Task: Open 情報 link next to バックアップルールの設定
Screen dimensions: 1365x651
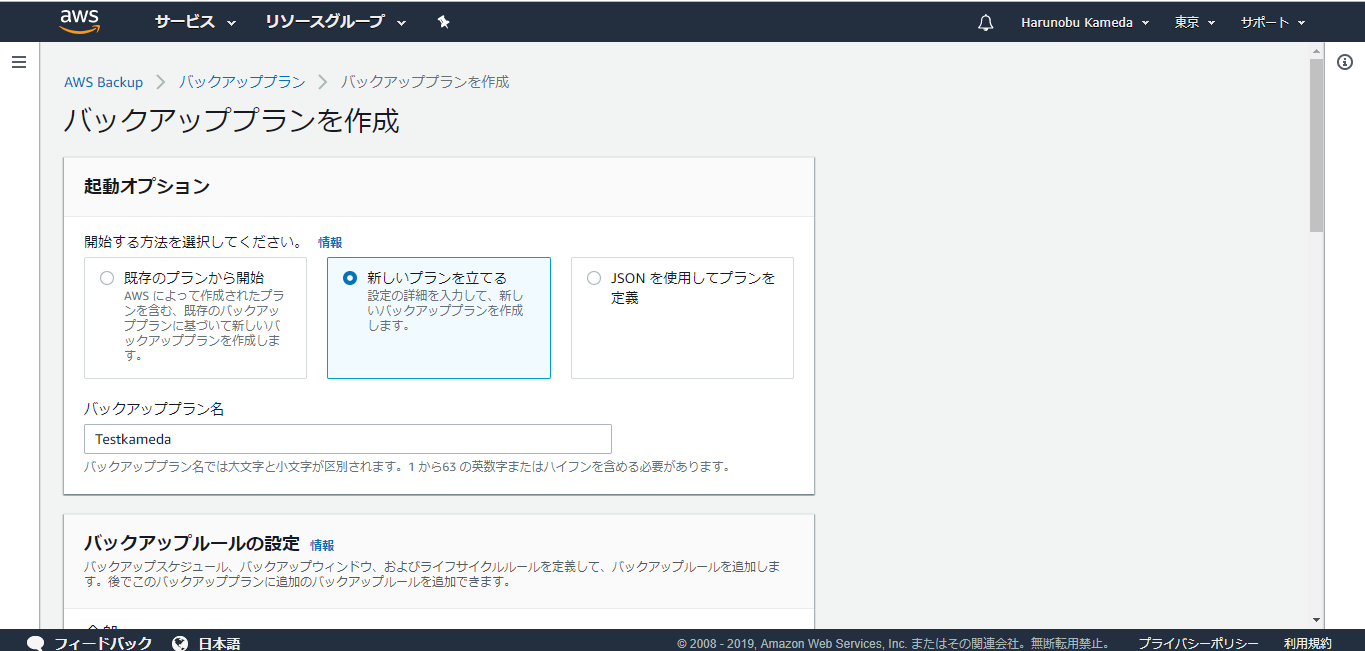Action: point(322,545)
